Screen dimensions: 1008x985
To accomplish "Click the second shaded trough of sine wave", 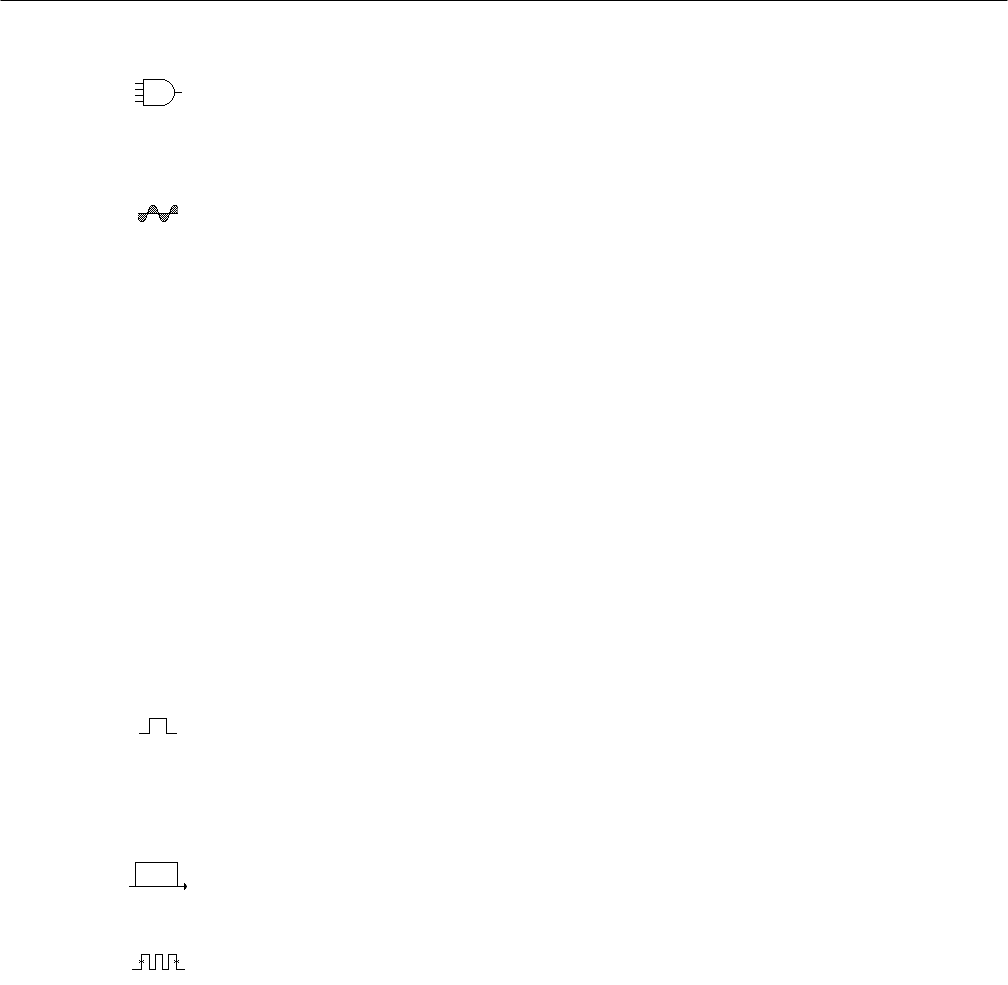I will [164, 217].
